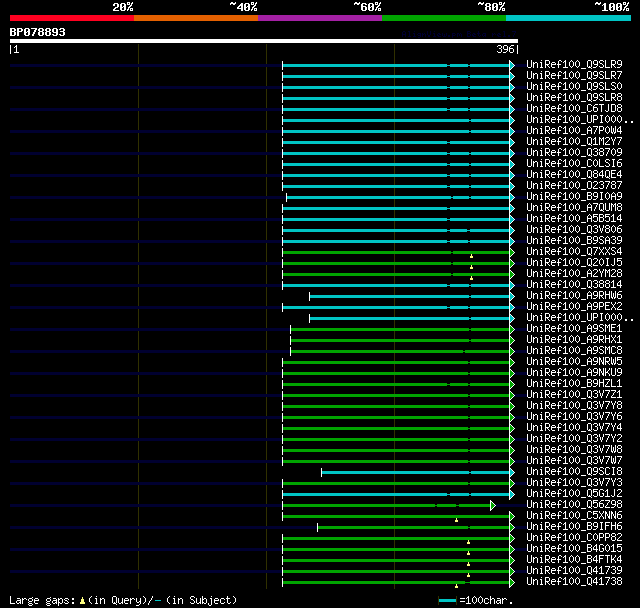The width and height of the screenshot is (640, 608).
Task: Select the UniRef100_Q5G1J2 label
Action: [x=574, y=494]
